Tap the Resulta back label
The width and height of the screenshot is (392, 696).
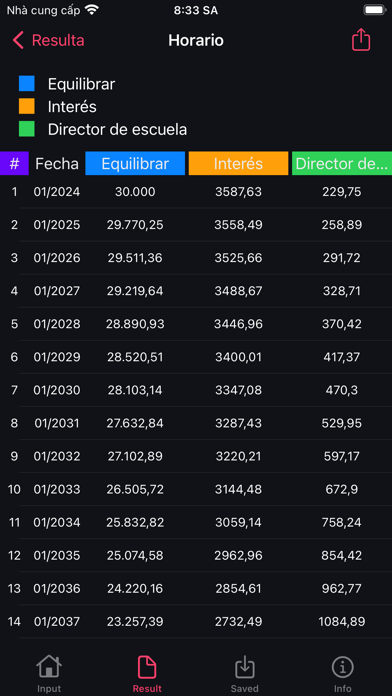(58, 40)
